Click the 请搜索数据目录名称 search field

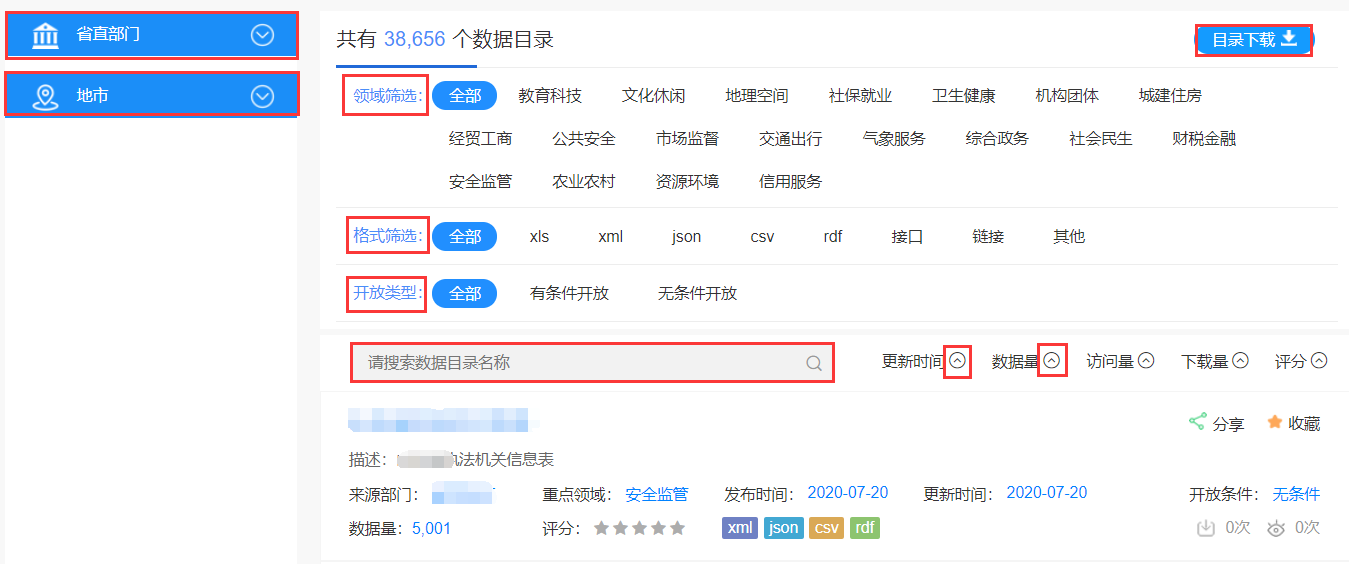(x=580, y=363)
